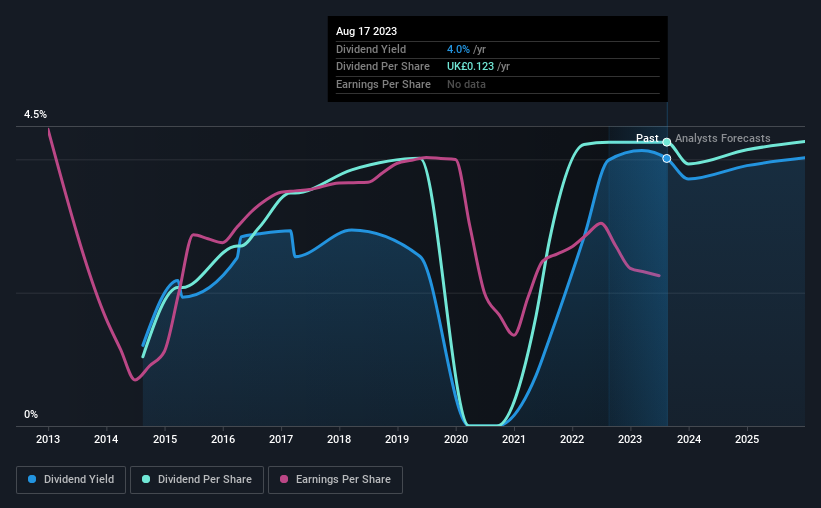Click the 'Dividend Yield' row label in tooltip
This screenshot has height=508, width=821.
coord(371,49)
